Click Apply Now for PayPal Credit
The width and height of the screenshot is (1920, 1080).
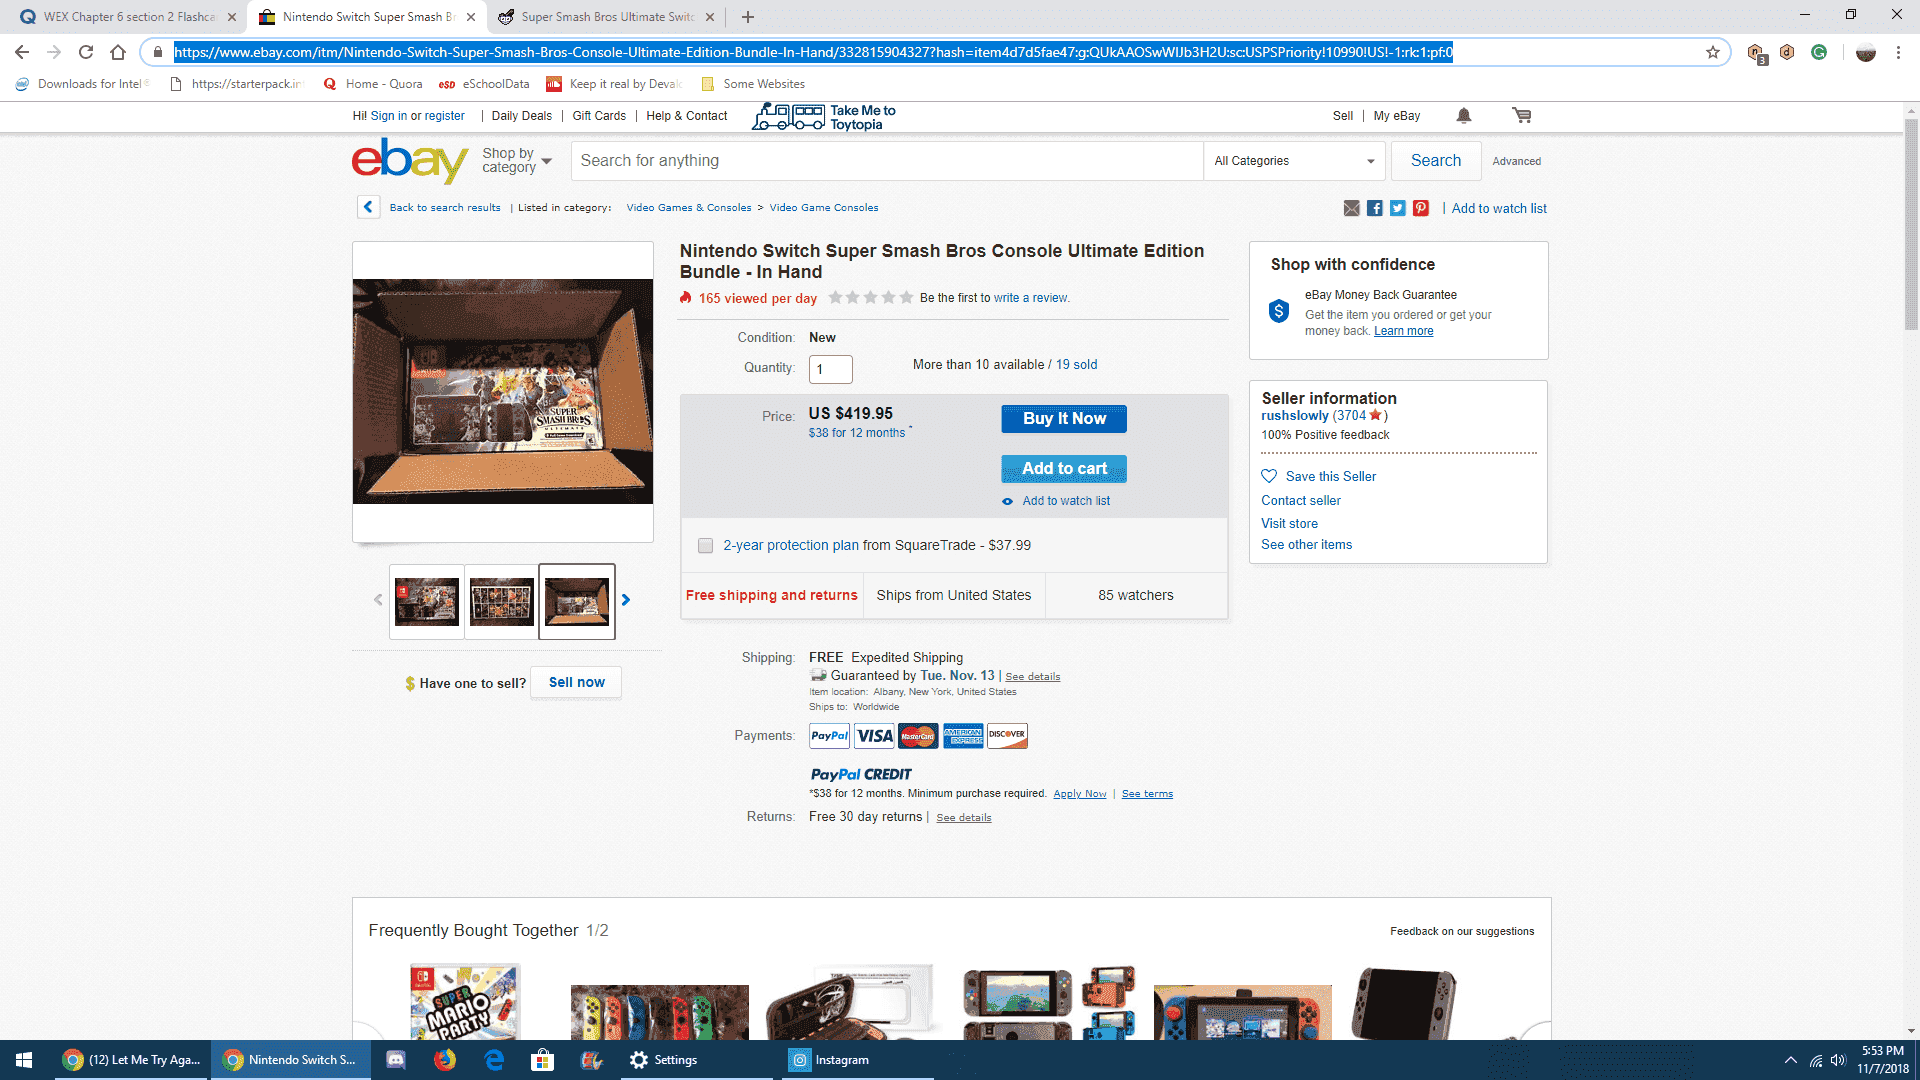1080,794
